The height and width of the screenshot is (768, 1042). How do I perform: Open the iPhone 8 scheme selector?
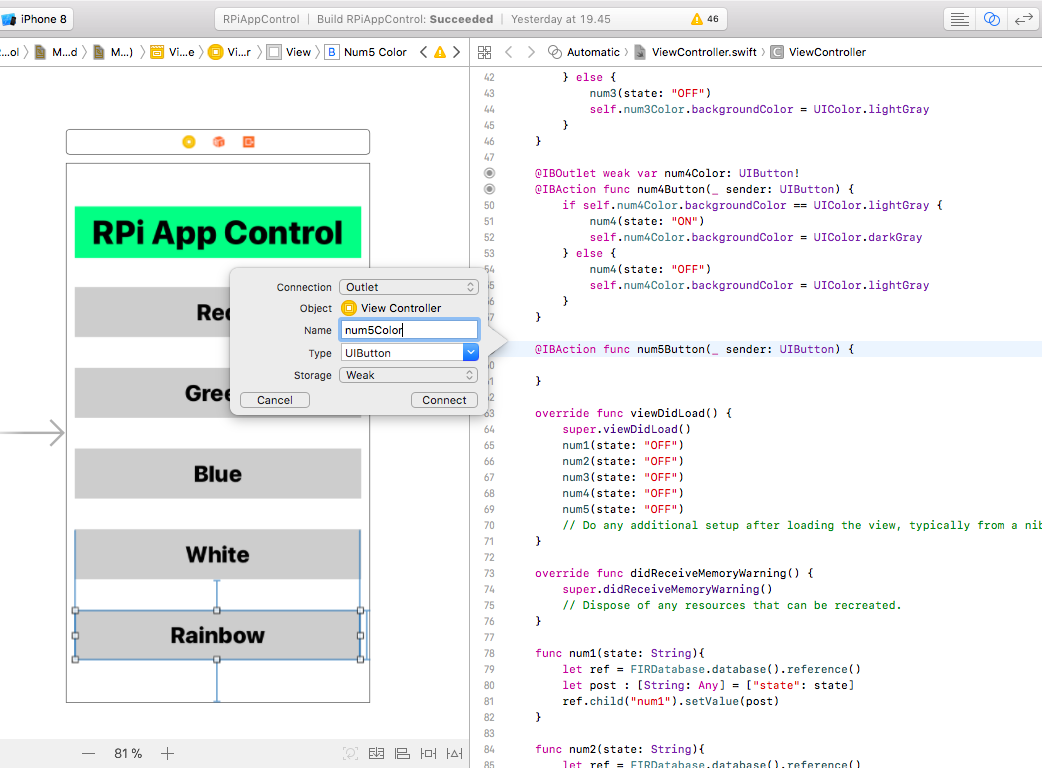coord(40,18)
